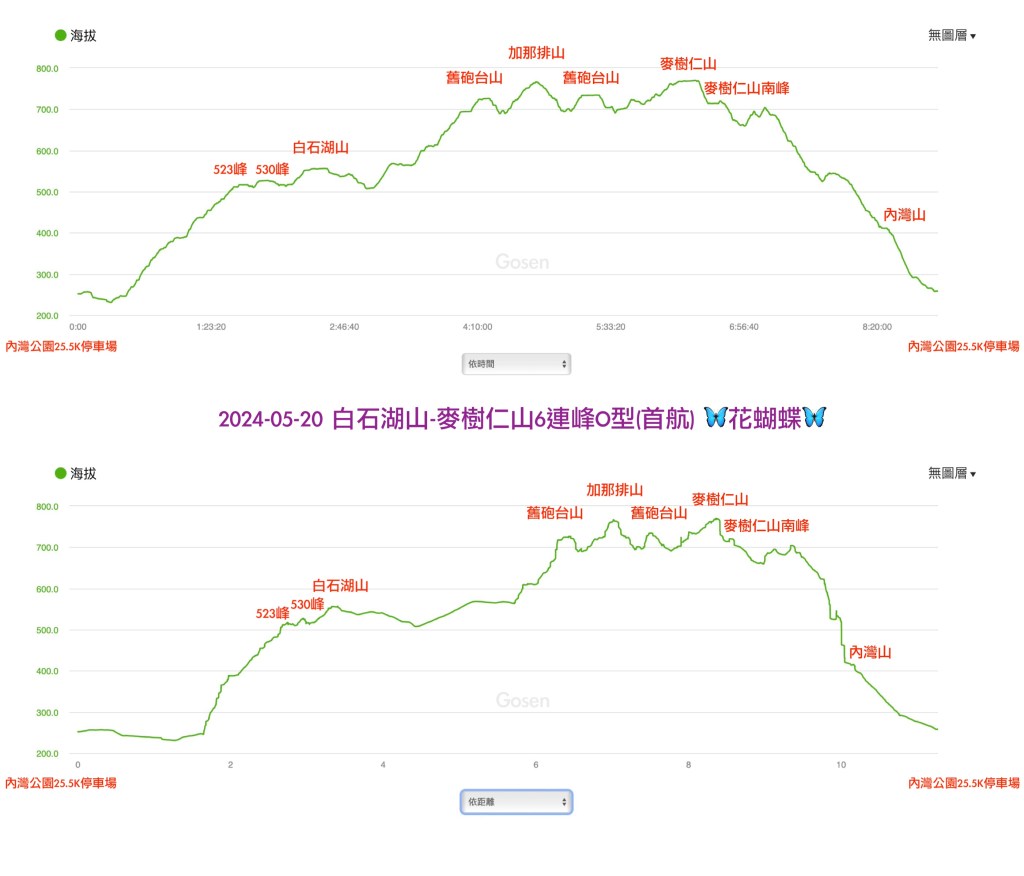1024x876 pixels.
Task: Click the 800.0 elevation tick on the distance chart
Action: pos(47,507)
